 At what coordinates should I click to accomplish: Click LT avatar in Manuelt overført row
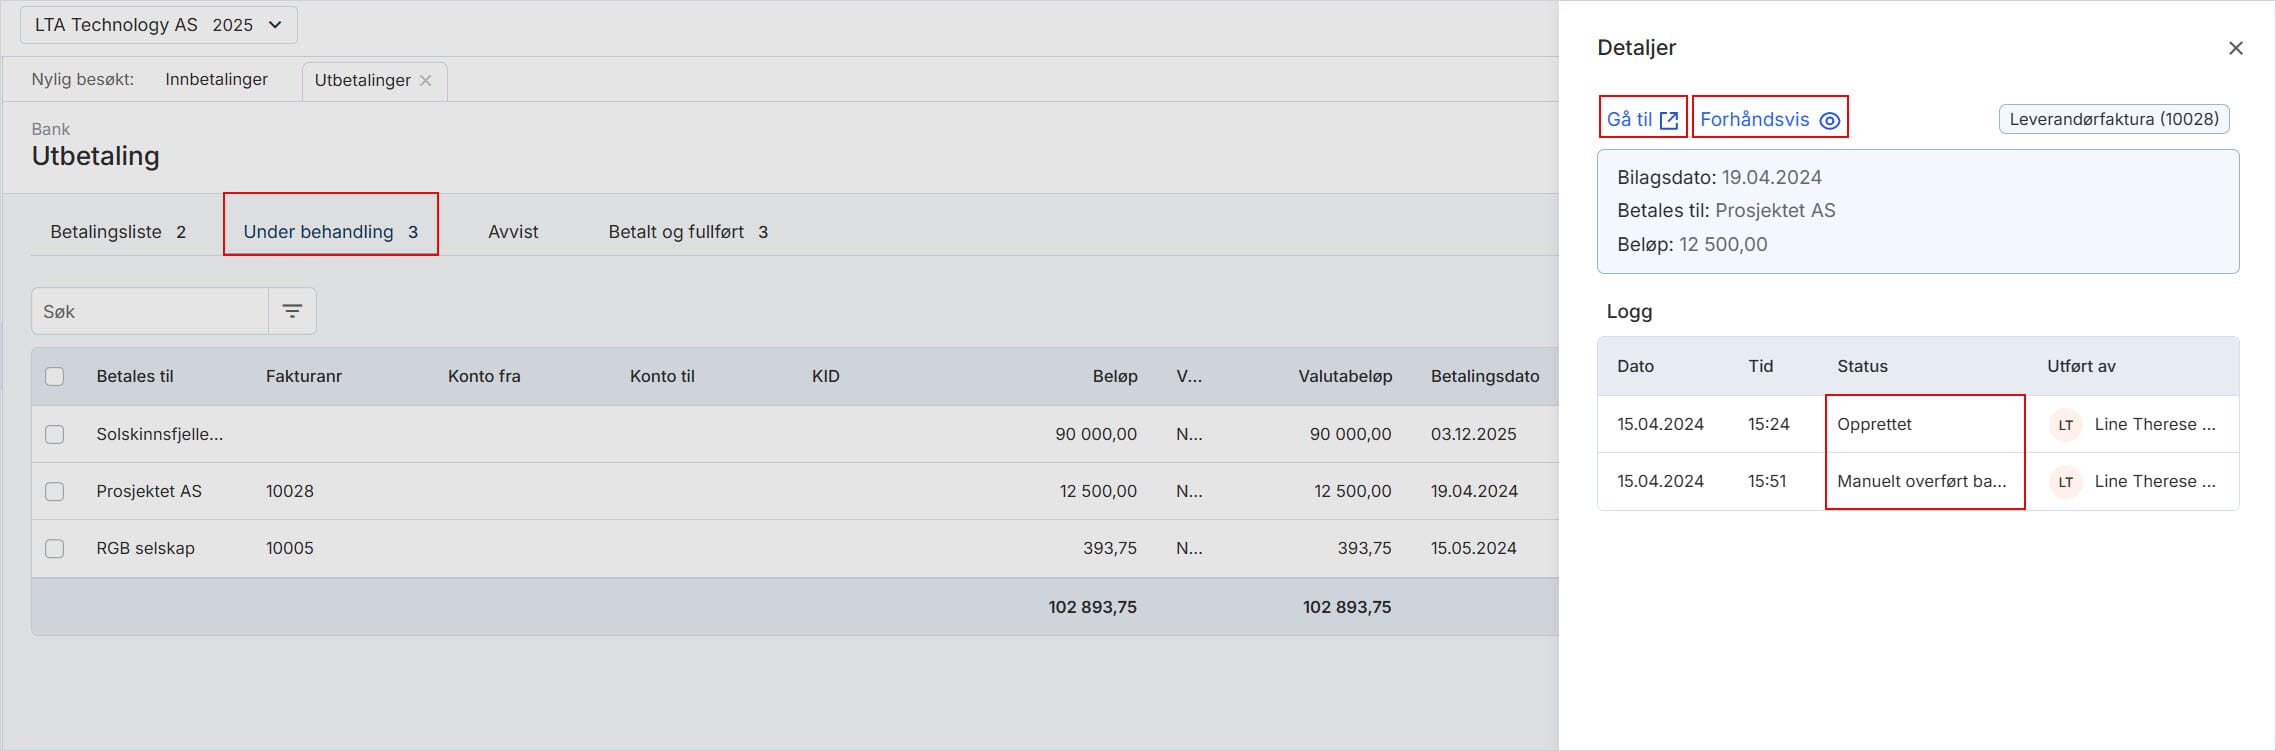tap(2065, 482)
